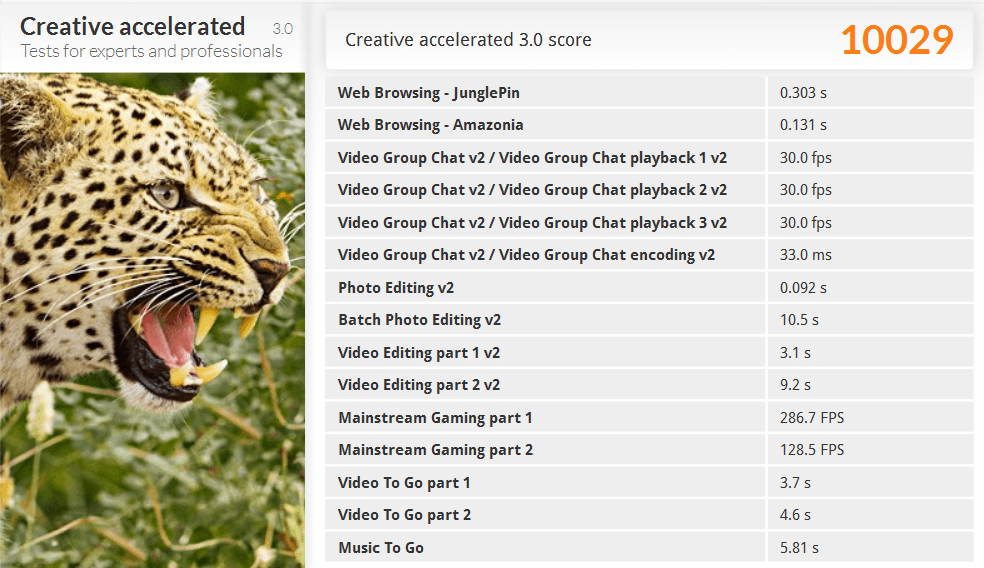Select the Creative accelerated title heading
This screenshot has height=568, width=984.
pyautogui.click(x=132, y=26)
